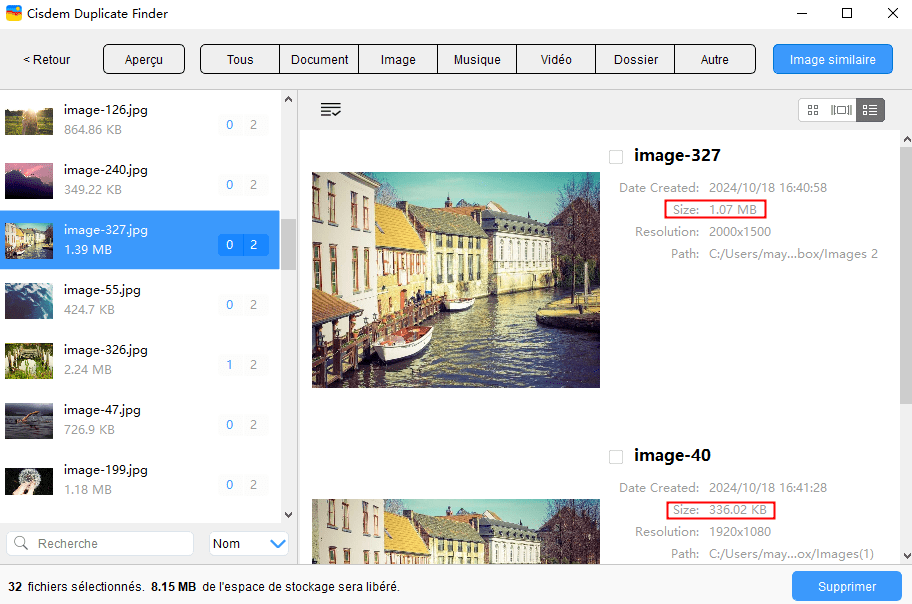Select image-326.jpg in the list

point(140,360)
